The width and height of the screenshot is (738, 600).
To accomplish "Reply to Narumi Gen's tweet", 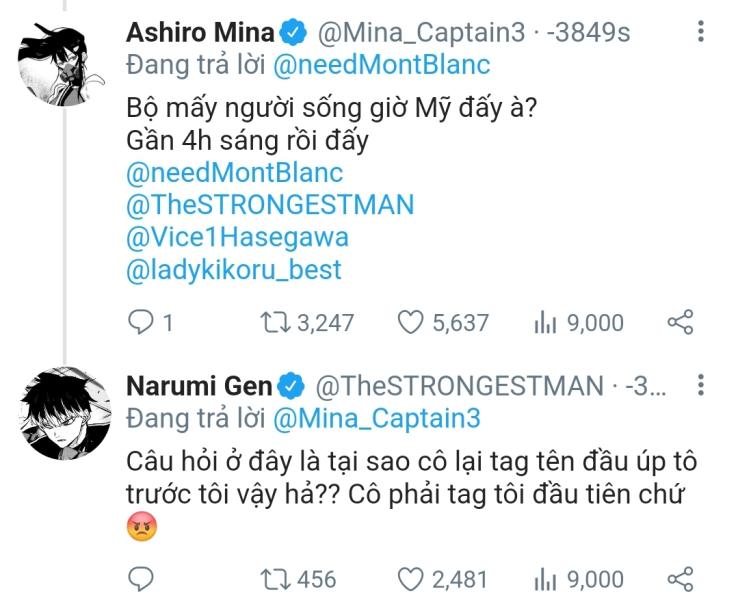I will point(140,579).
